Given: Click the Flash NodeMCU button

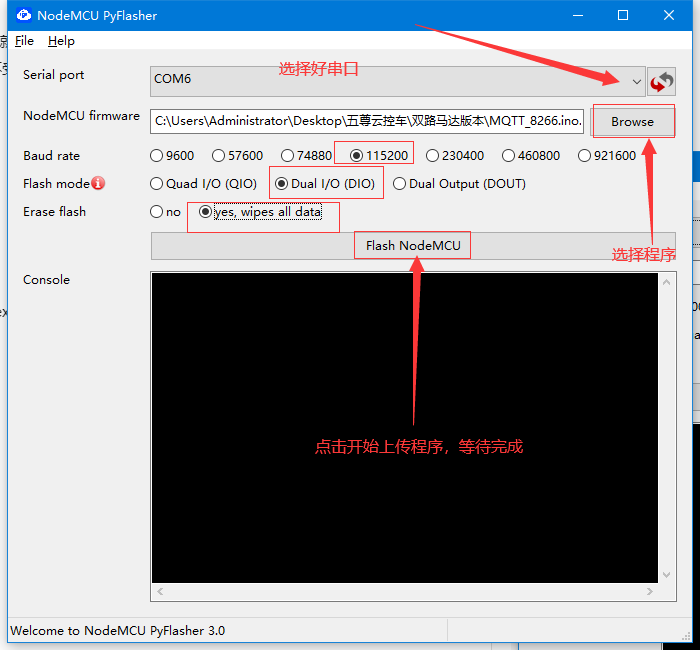Looking at the screenshot, I should coord(413,246).
